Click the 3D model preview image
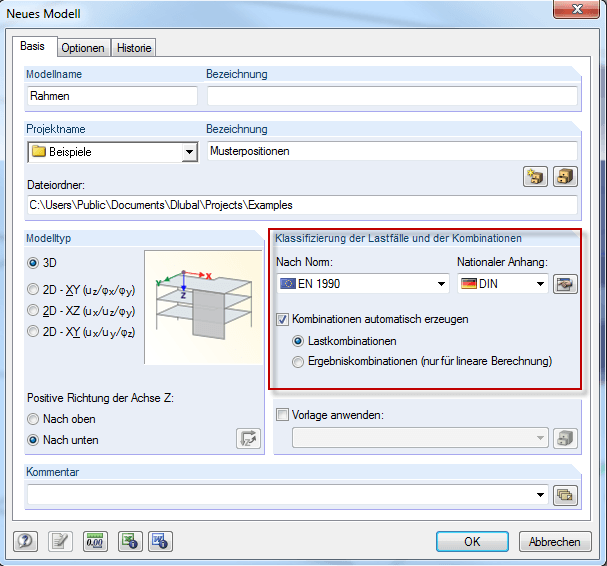 click(204, 307)
